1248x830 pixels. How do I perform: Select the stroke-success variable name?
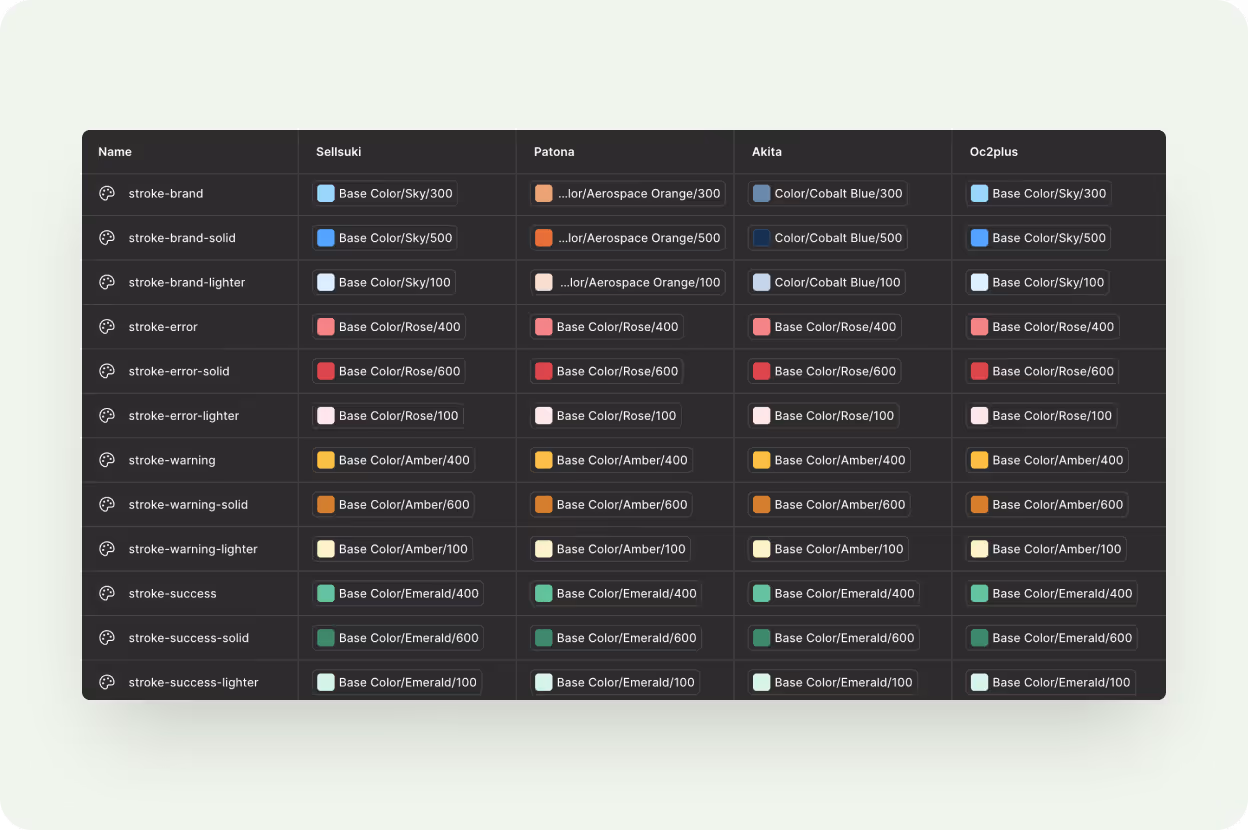[173, 593]
